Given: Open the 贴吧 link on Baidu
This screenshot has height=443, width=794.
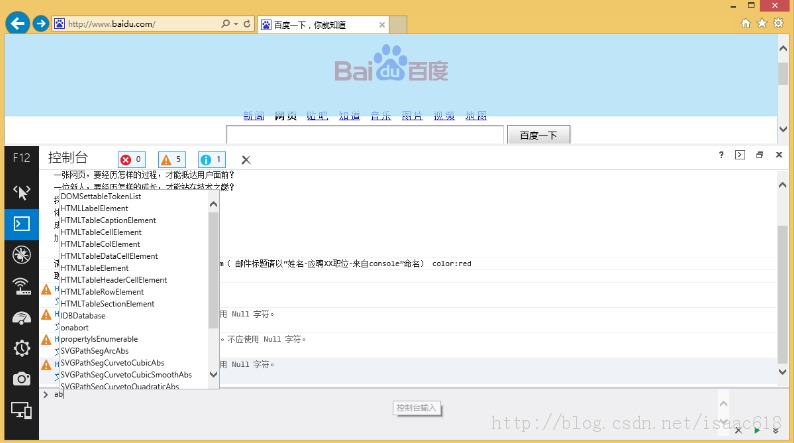Looking at the screenshot, I should coord(317,116).
